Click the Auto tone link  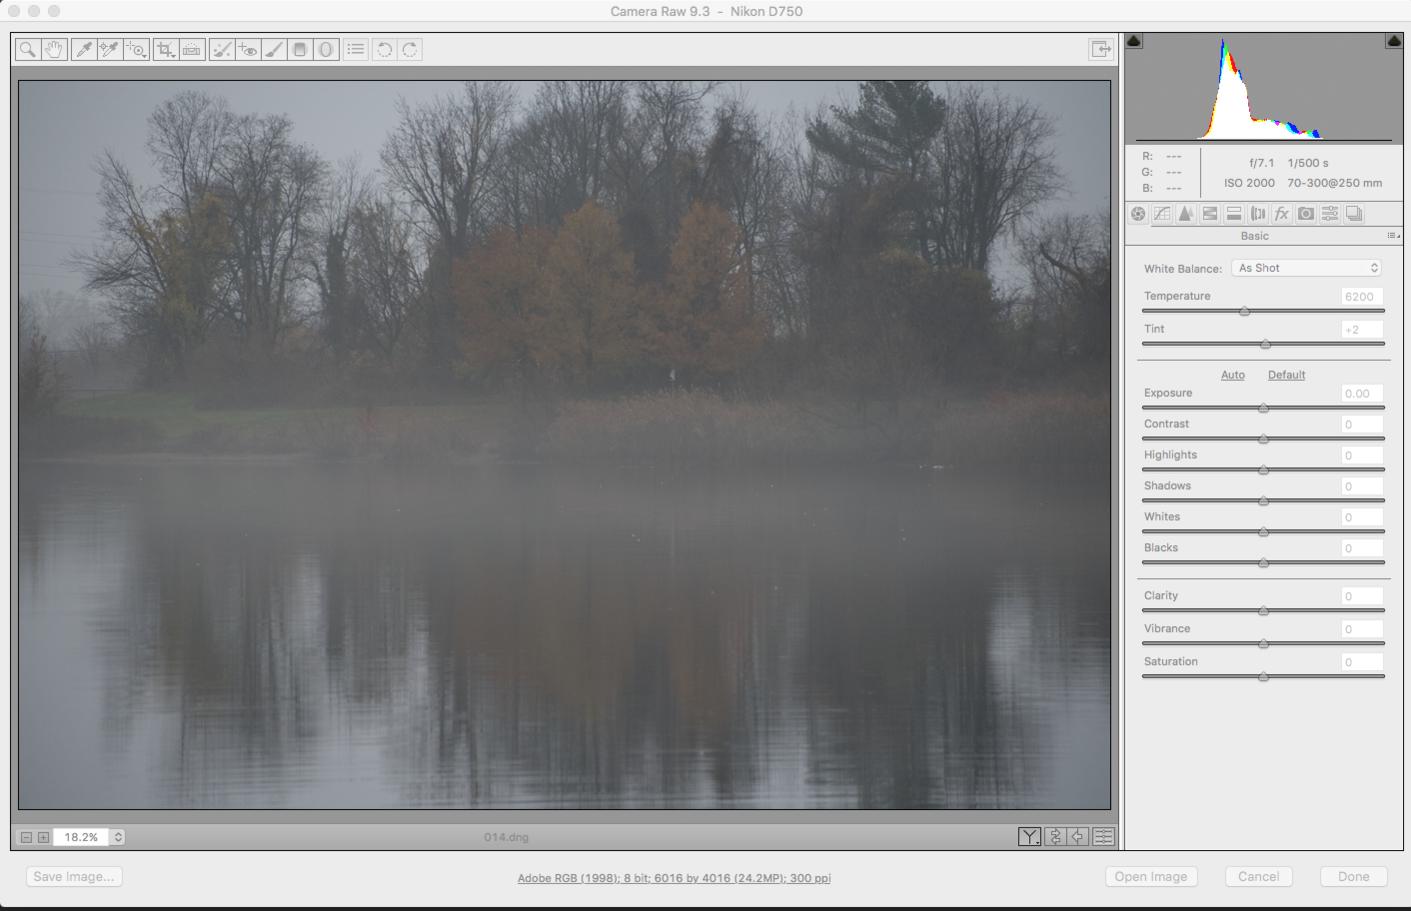pyautogui.click(x=1232, y=375)
